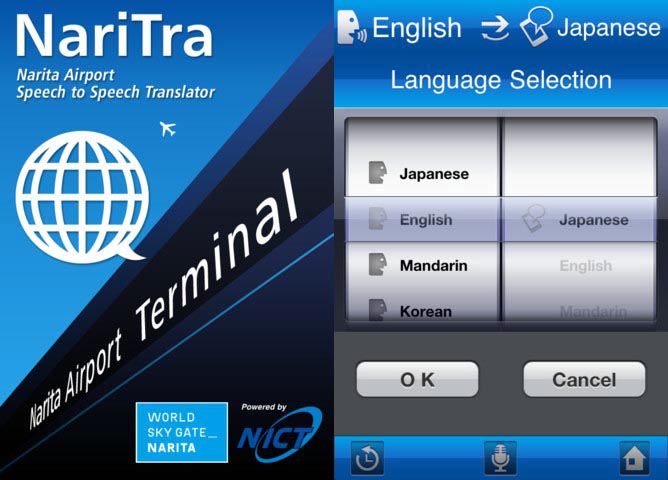Image resolution: width=668 pixels, height=480 pixels.
Task: Tap the World Sky Gate Narita logo
Action: pyautogui.click(x=182, y=432)
